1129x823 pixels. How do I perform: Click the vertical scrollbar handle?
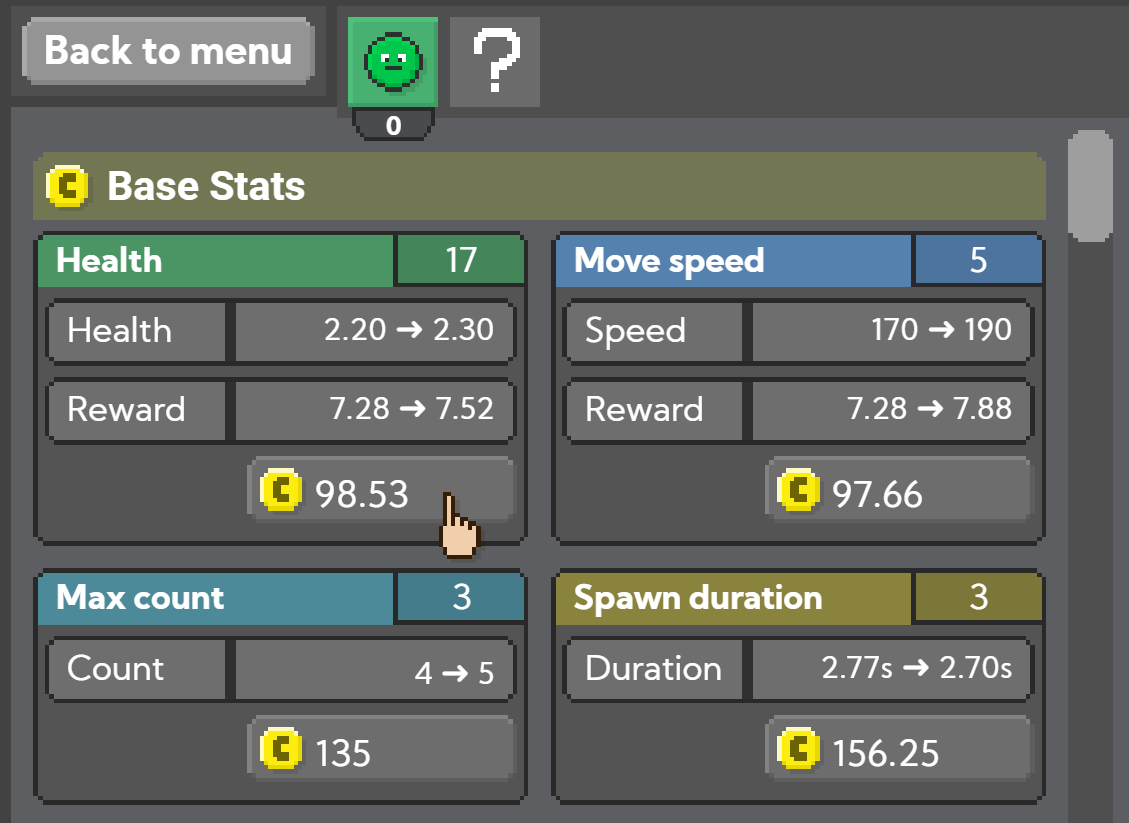click(1090, 185)
